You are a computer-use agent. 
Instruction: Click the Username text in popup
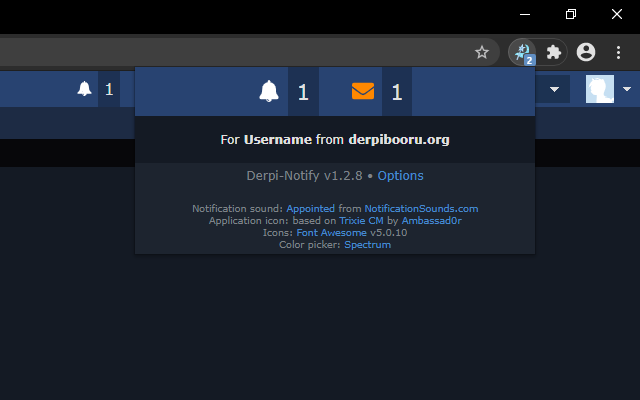click(x=278, y=140)
